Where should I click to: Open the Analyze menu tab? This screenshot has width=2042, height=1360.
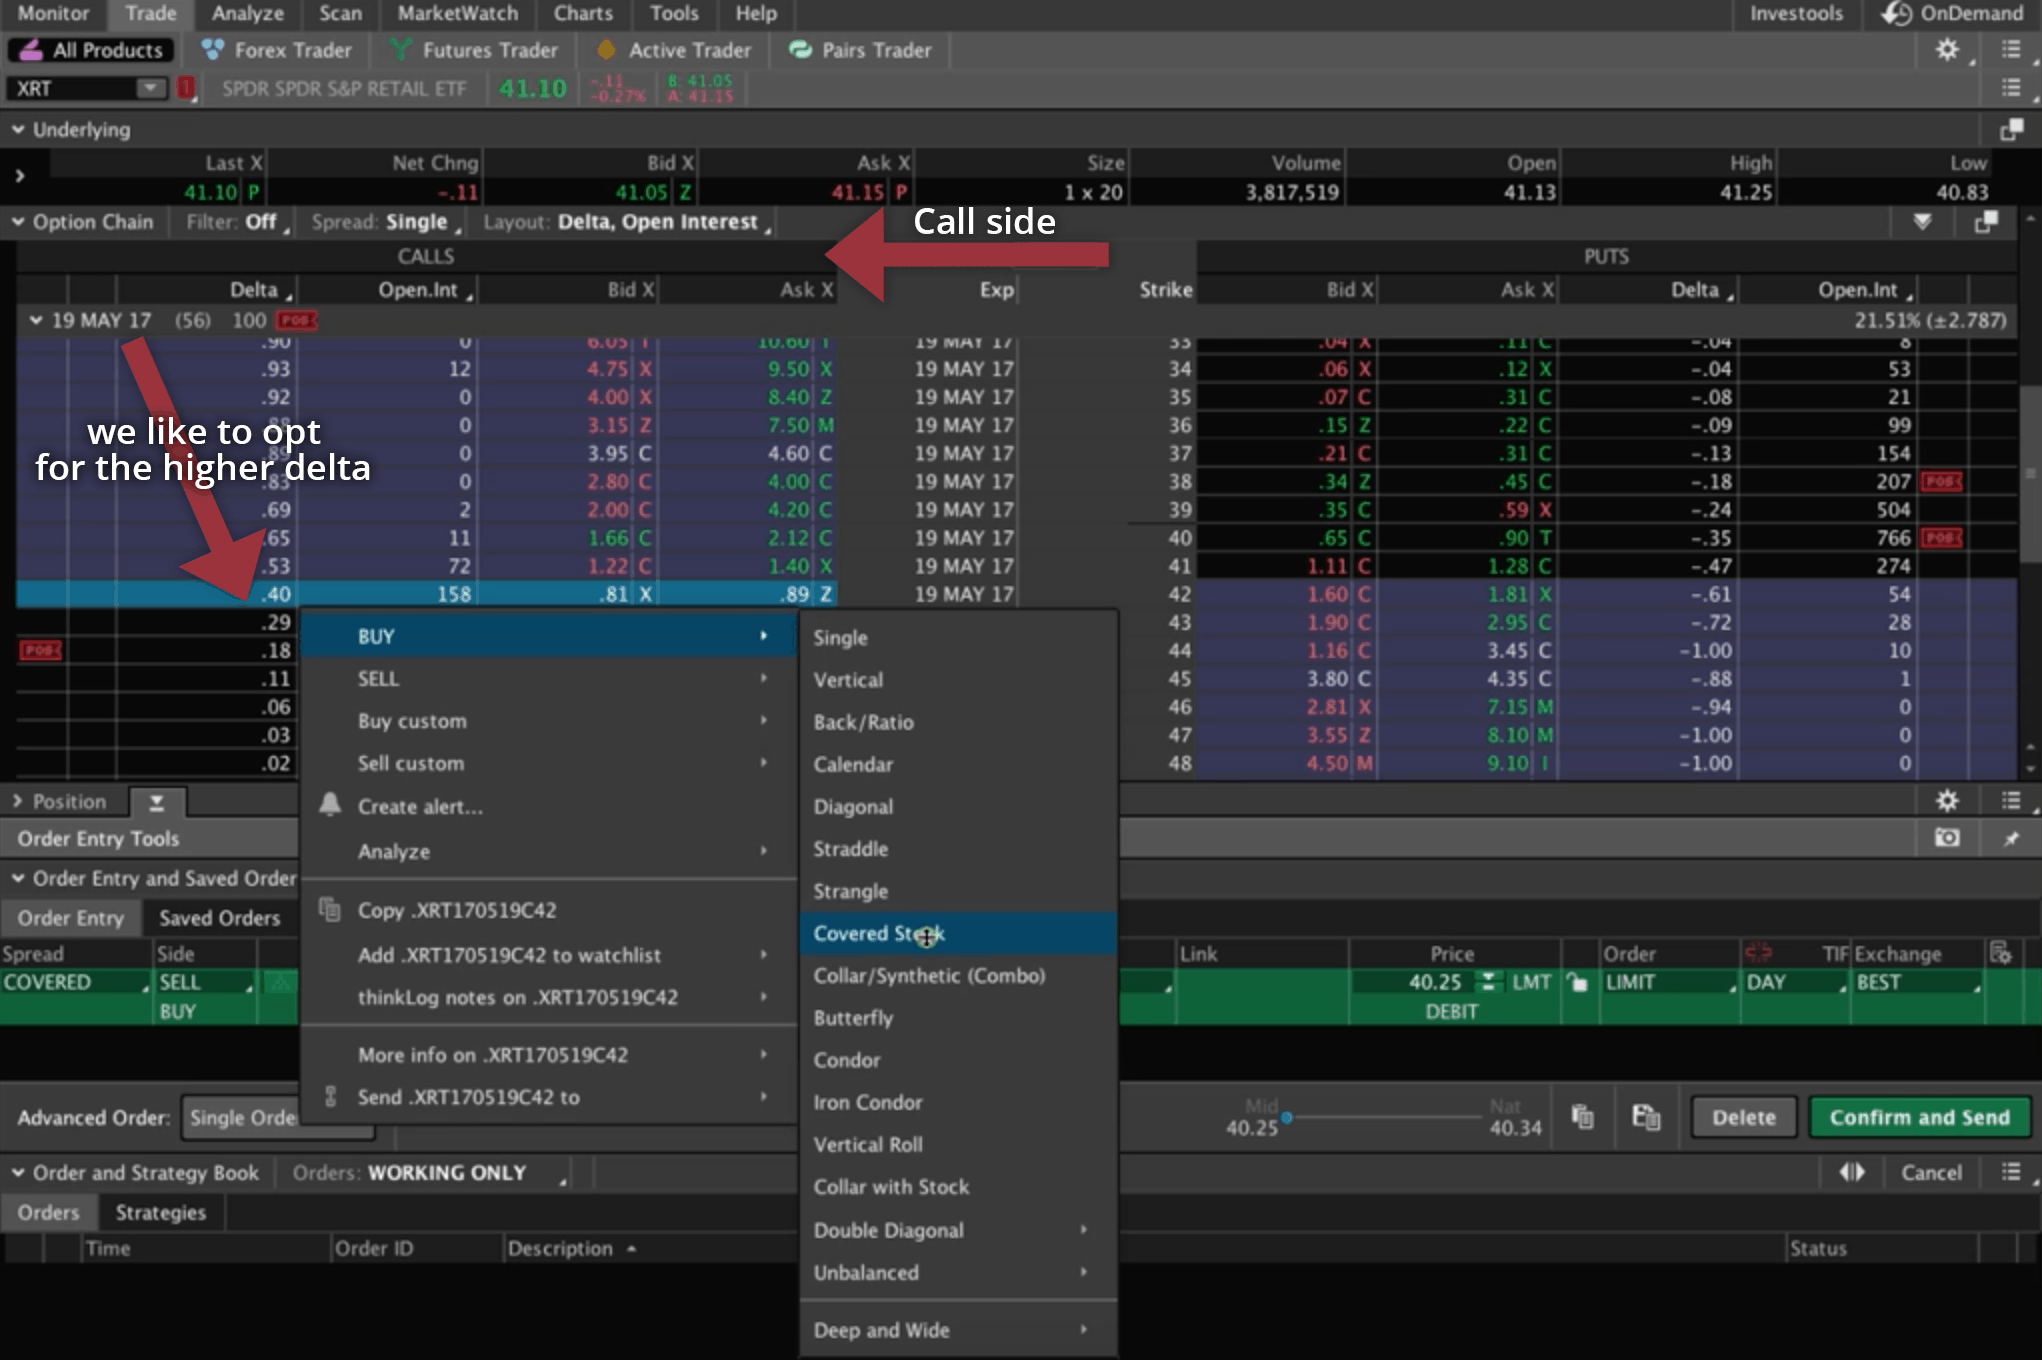pos(248,14)
